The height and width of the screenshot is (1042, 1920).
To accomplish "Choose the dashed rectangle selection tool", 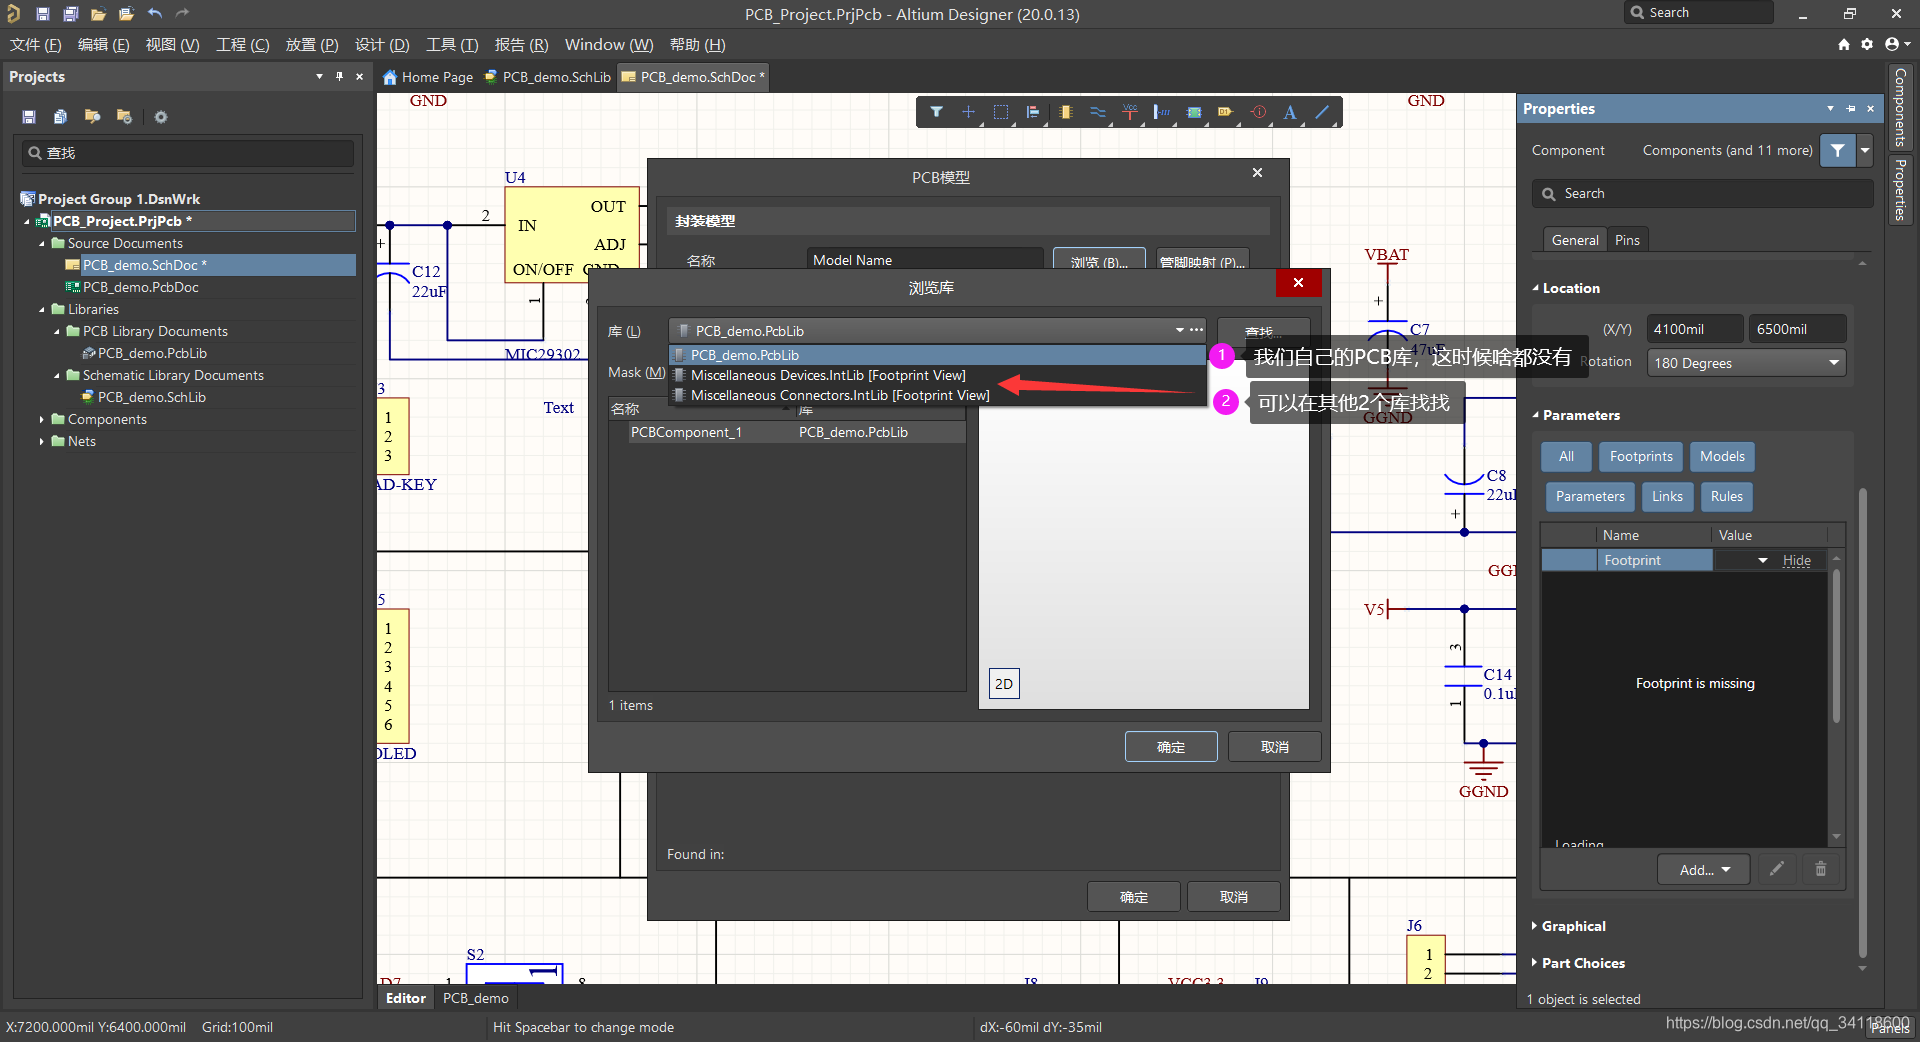I will (1001, 112).
